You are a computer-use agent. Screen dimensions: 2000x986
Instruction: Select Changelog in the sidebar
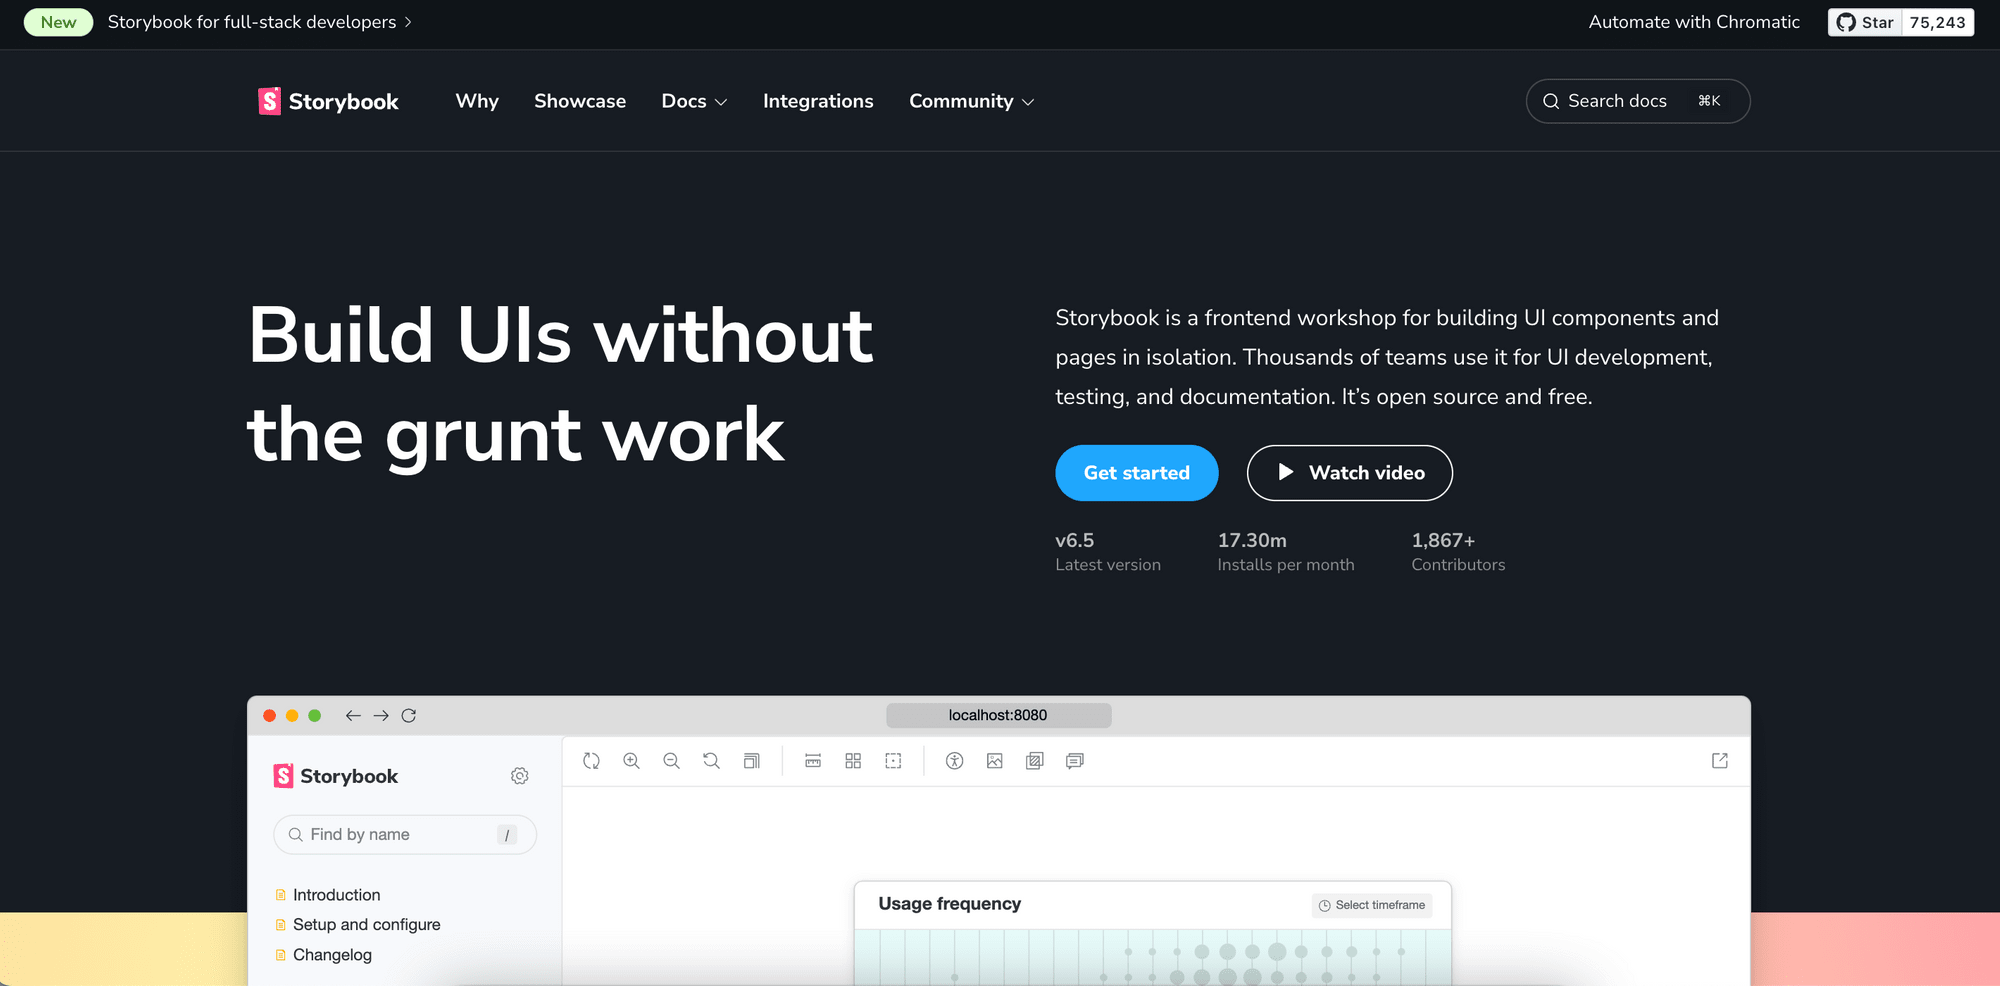point(332,955)
